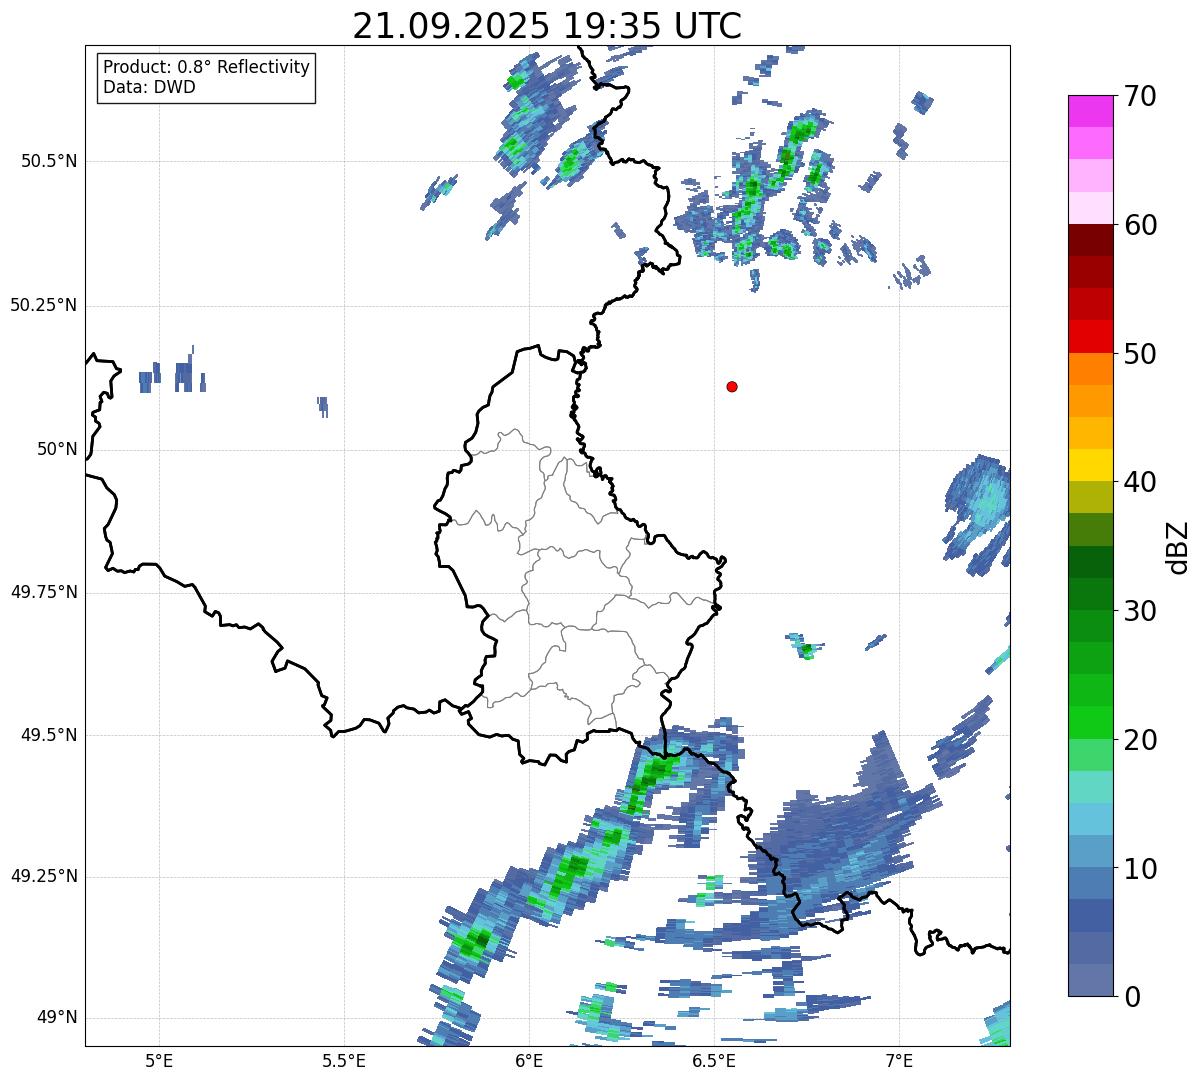1202x1081 pixels.
Task: Click the 49.5°N latitude label
Action: click(48, 735)
